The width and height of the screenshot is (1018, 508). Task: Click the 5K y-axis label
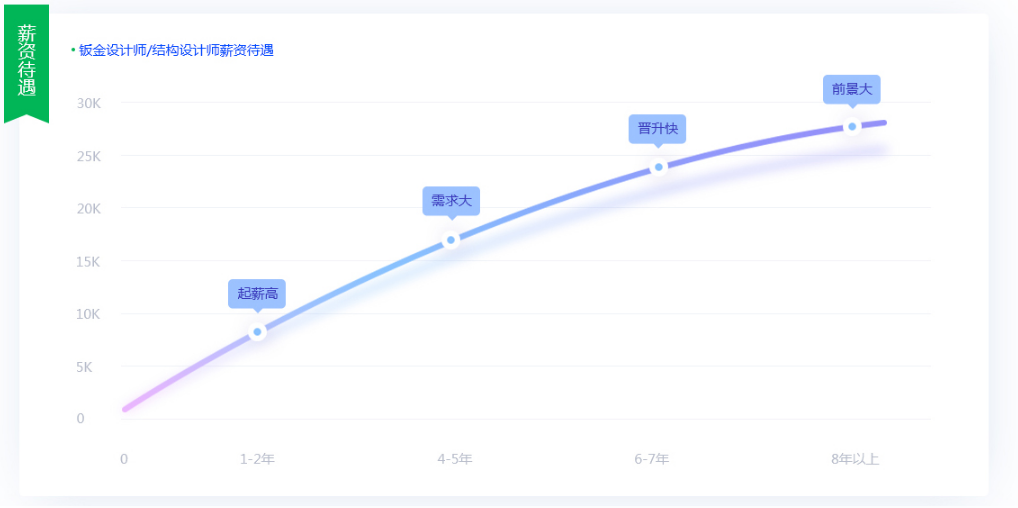click(84, 367)
